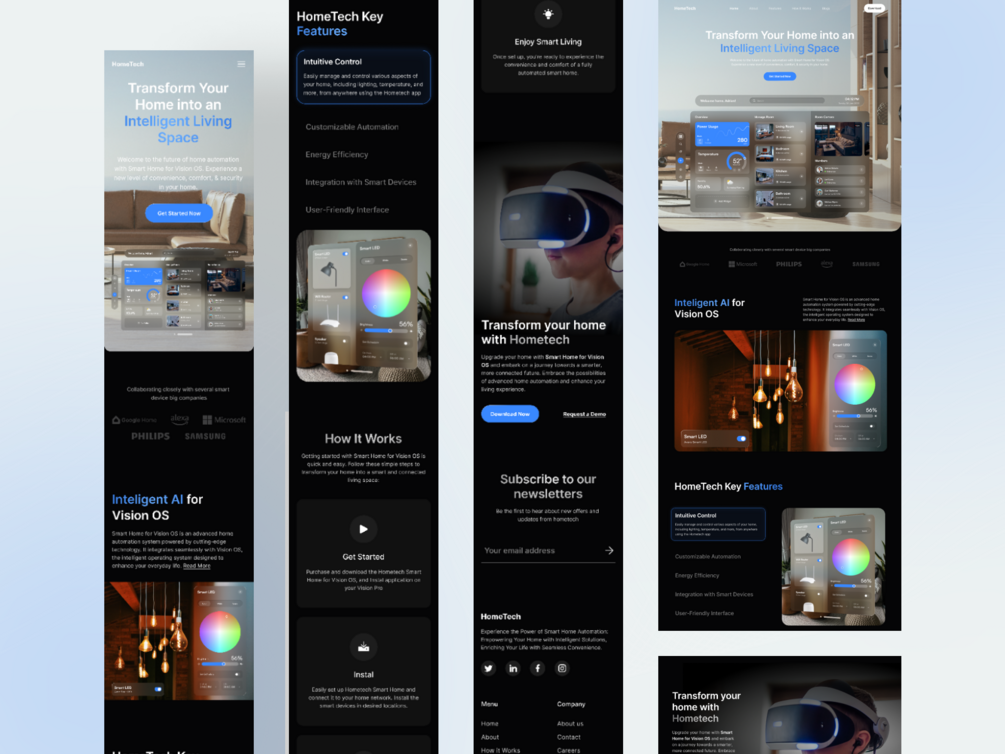Click Home in desktop navigation bar

point(734,8)
